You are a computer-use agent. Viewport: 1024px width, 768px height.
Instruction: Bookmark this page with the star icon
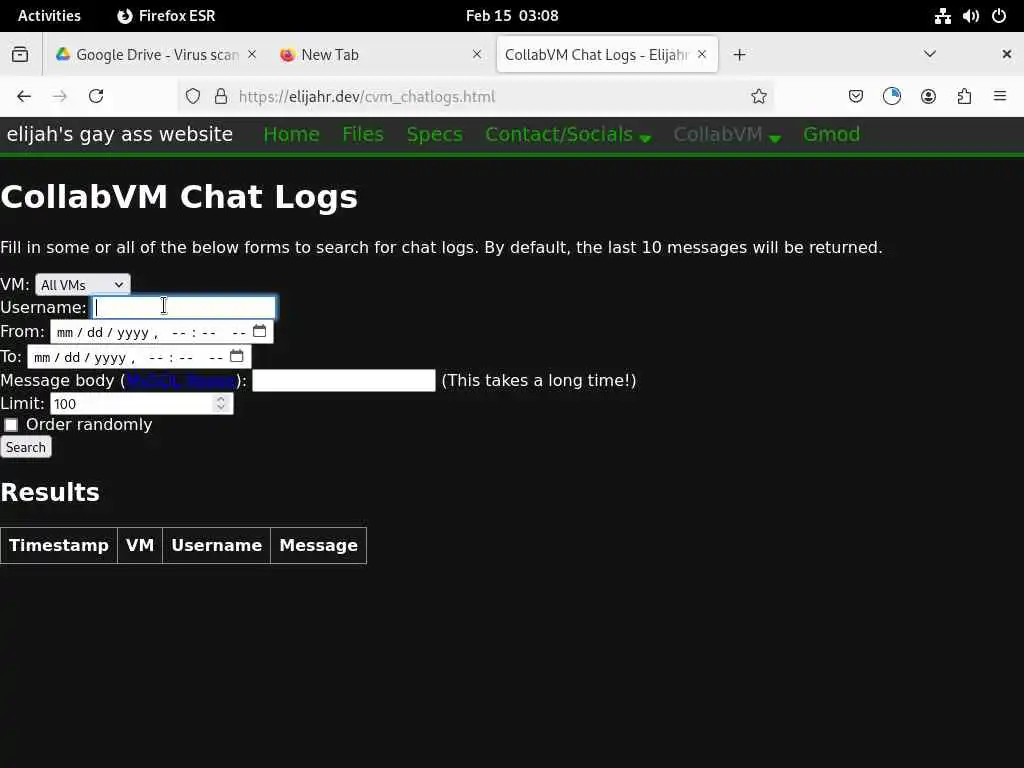point(758,97)
